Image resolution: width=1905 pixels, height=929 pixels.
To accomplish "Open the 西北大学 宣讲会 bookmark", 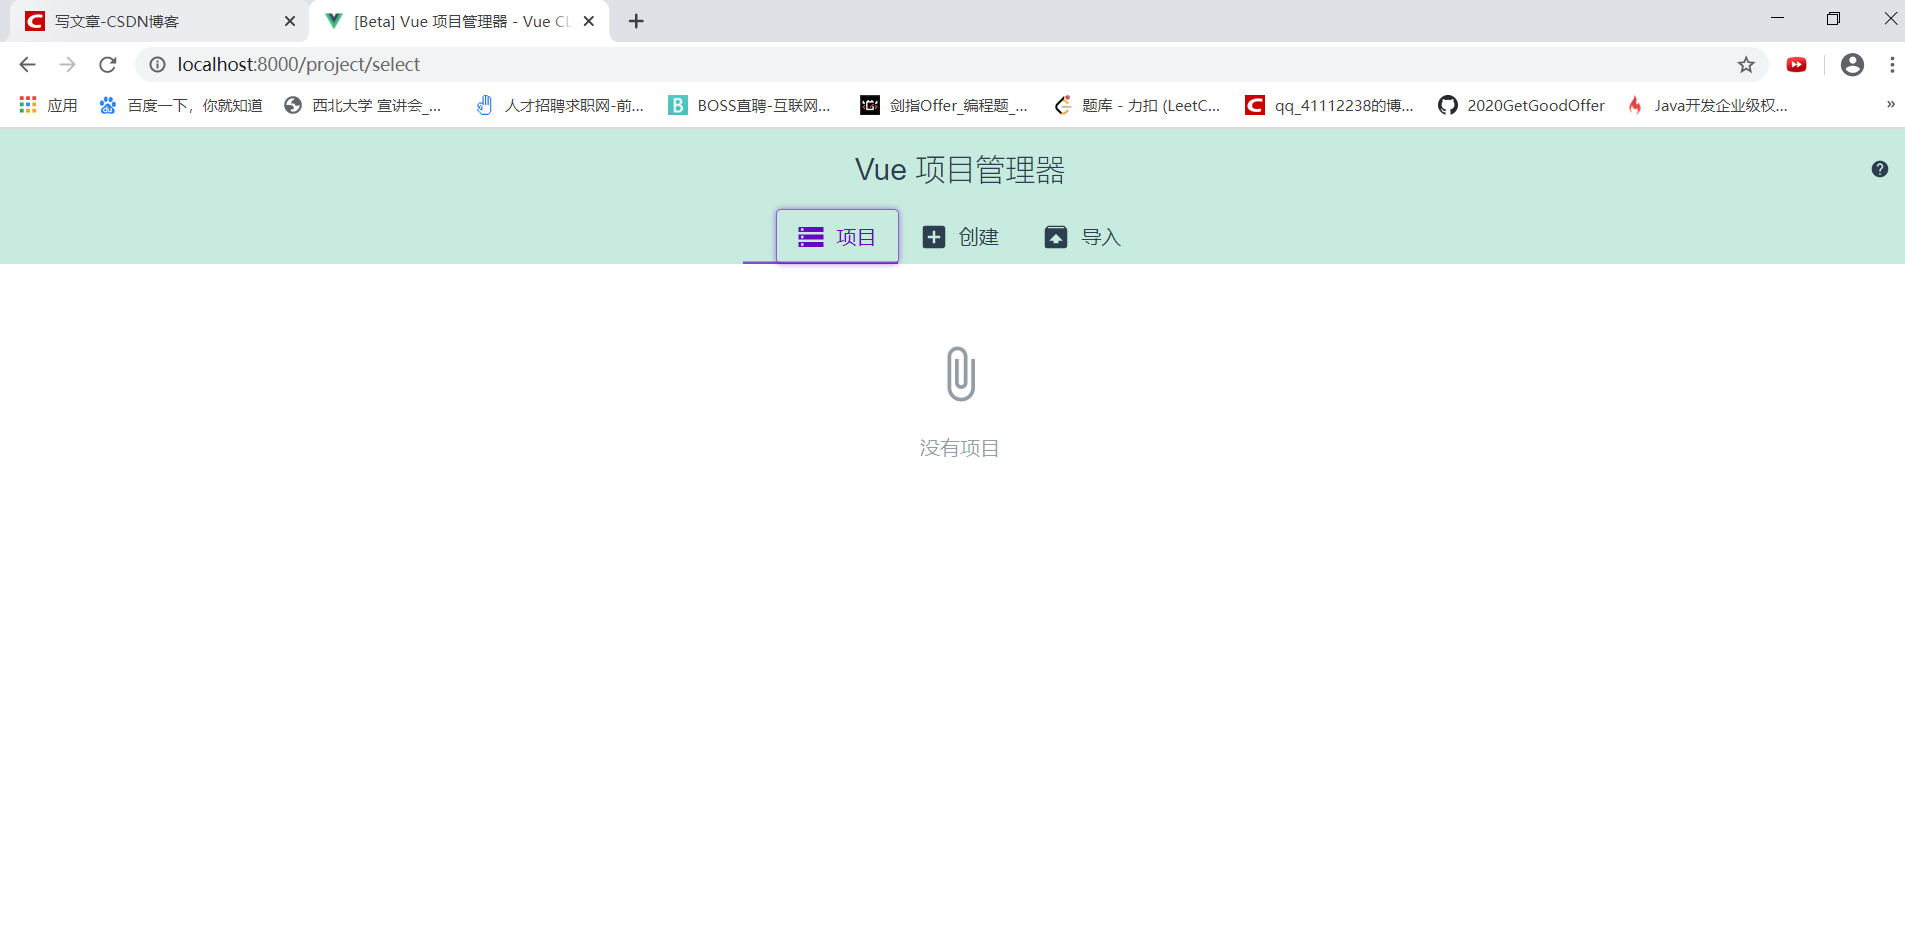I will point(363,105).
